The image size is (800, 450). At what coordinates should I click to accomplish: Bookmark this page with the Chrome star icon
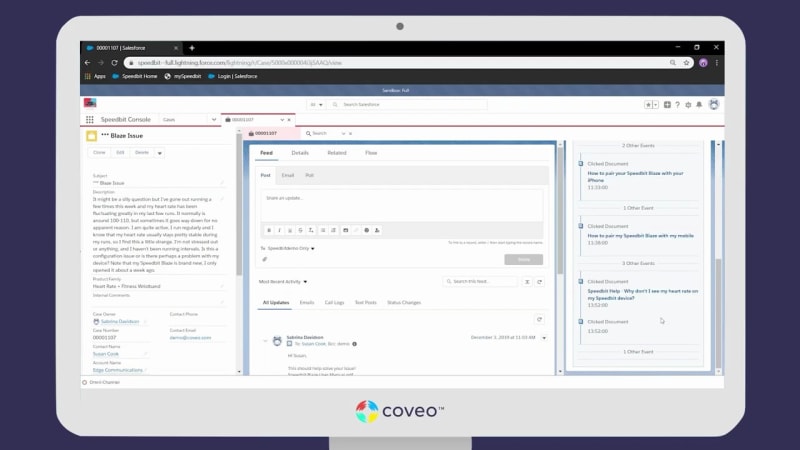pyautogui.click(x=685, y=62)
